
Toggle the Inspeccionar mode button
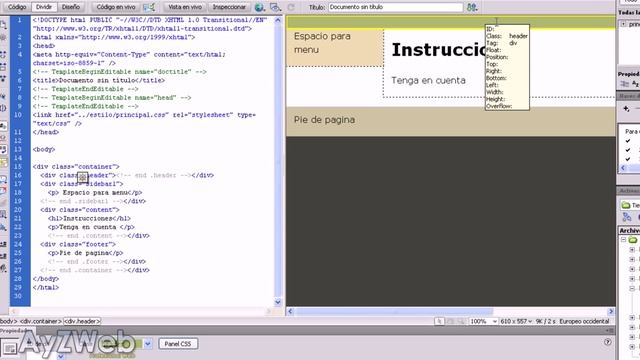click(x=229, y=7)
